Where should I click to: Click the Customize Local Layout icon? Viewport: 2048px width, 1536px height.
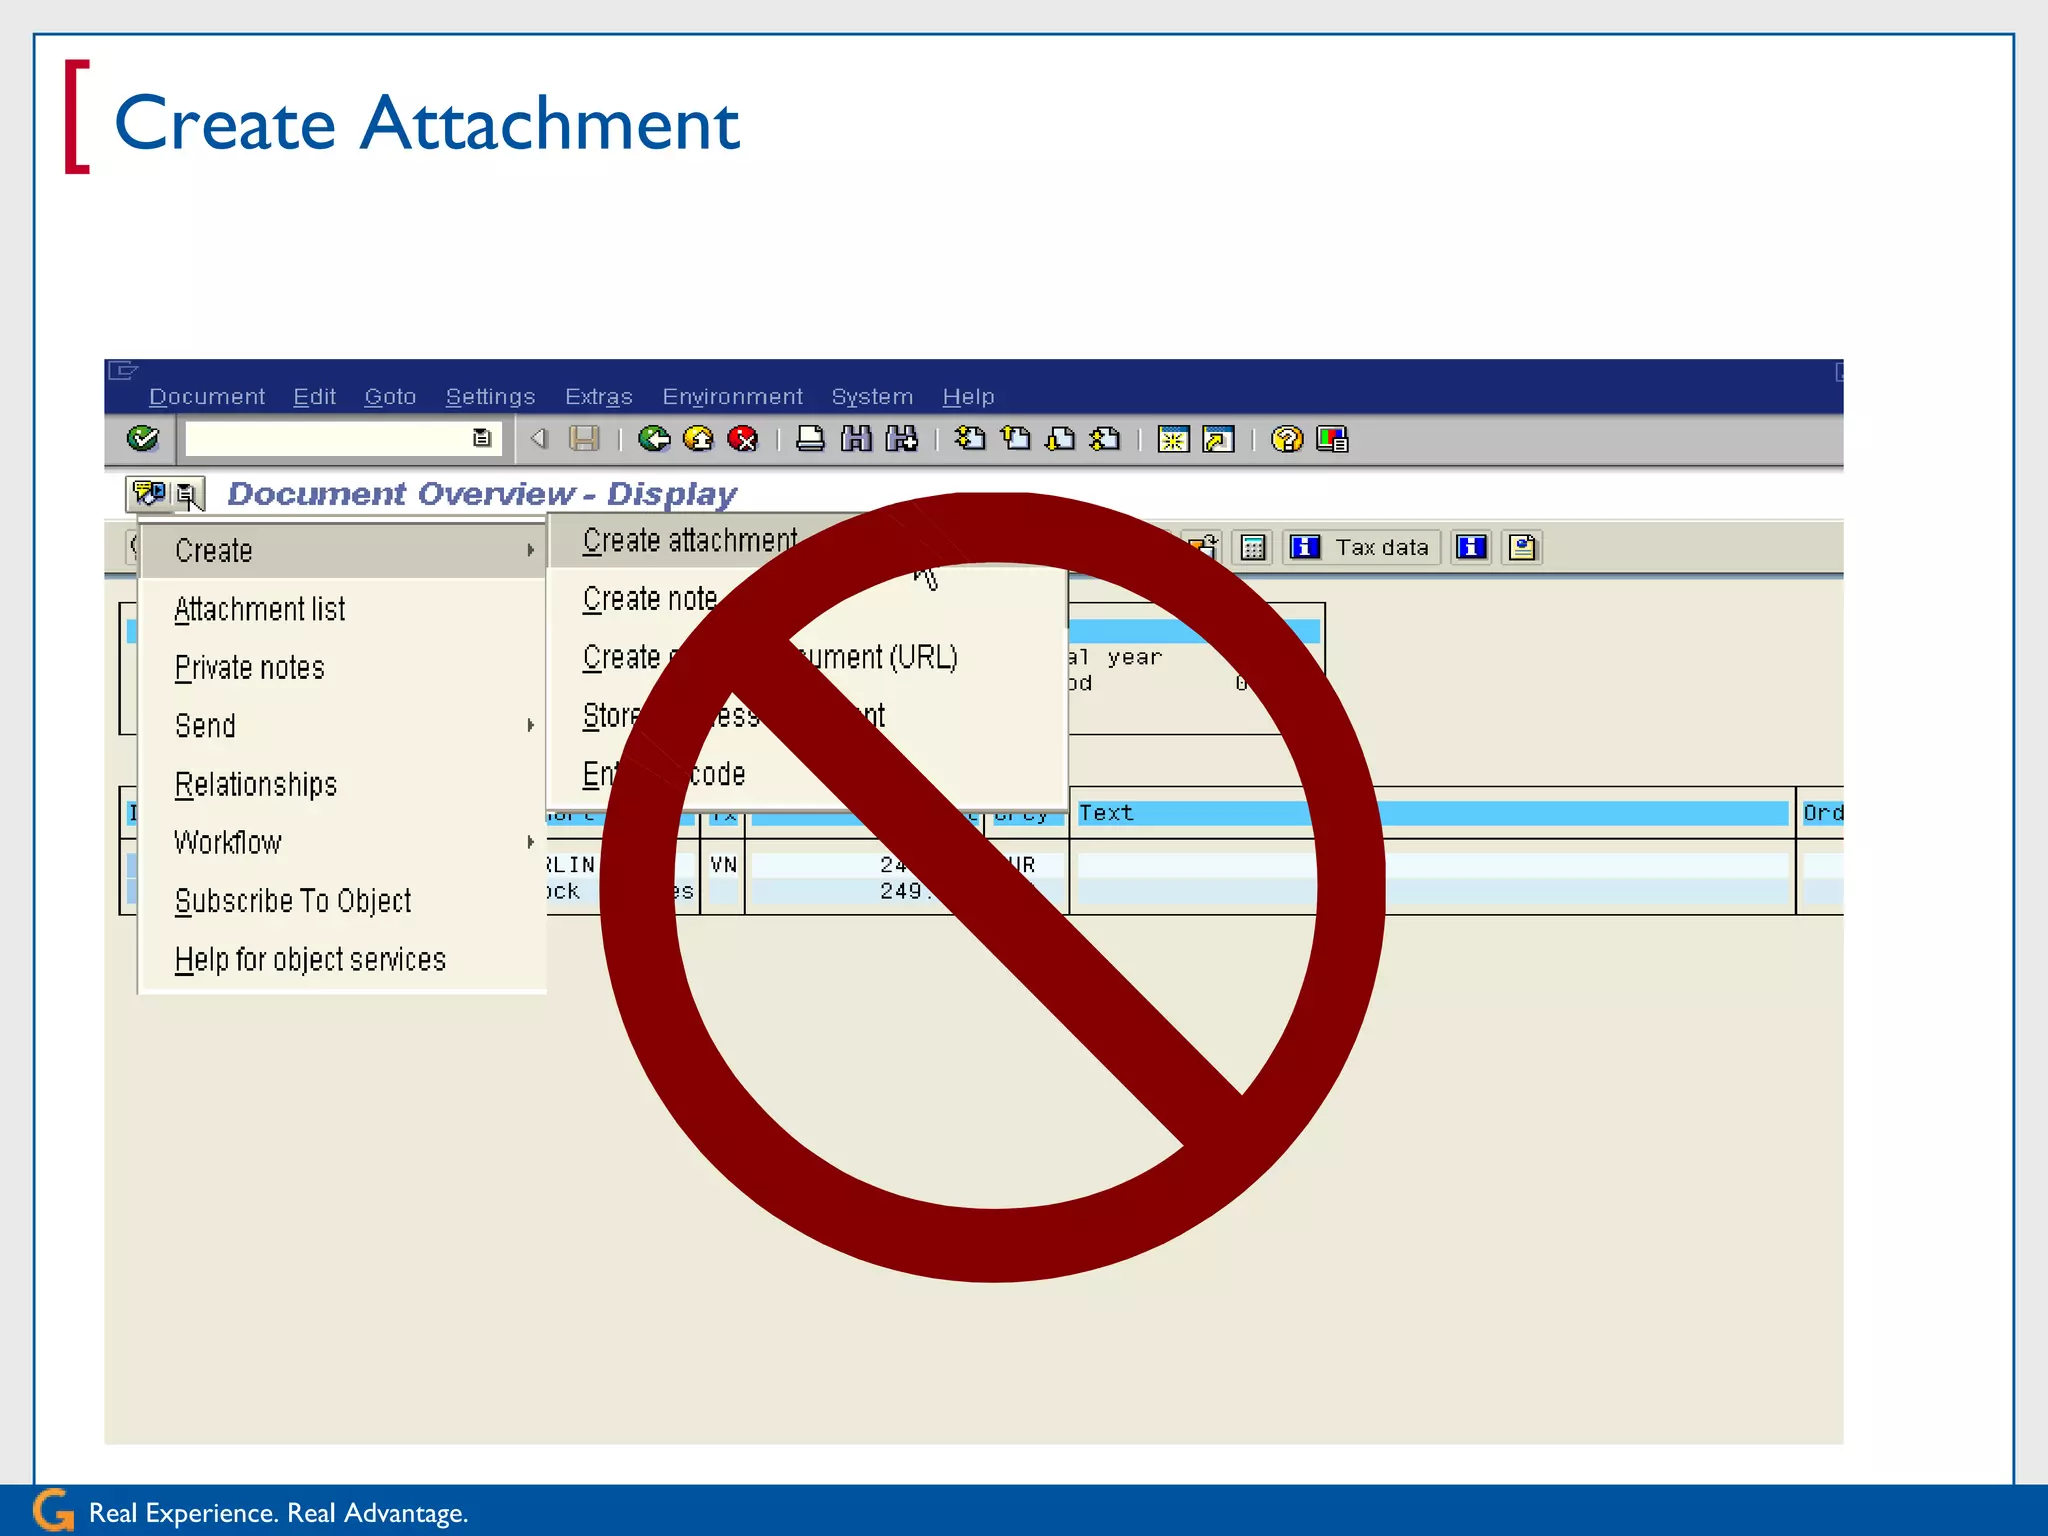click(x=1332, y=438)
